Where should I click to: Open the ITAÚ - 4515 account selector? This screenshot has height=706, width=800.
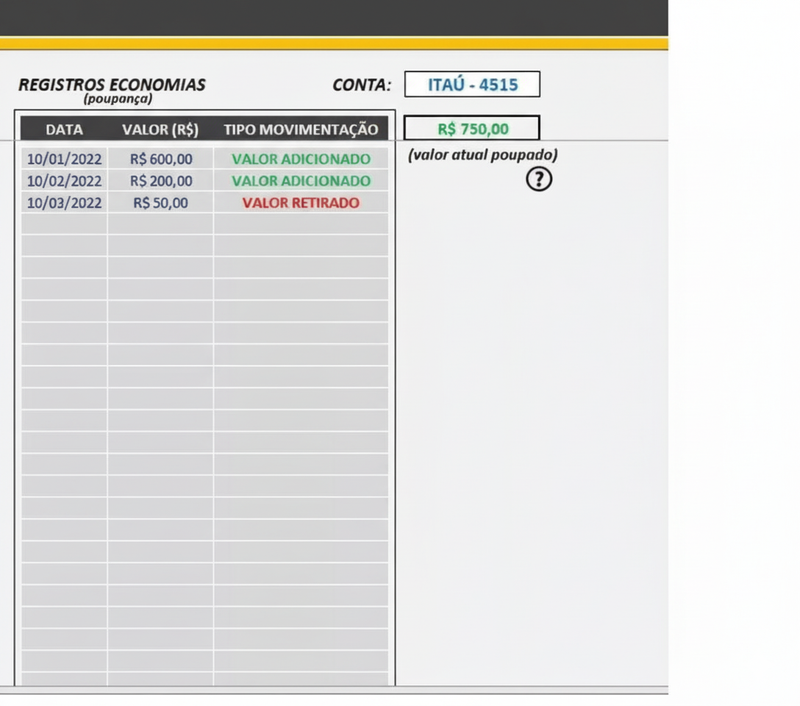pyautogui.click(x=472, y=85)
